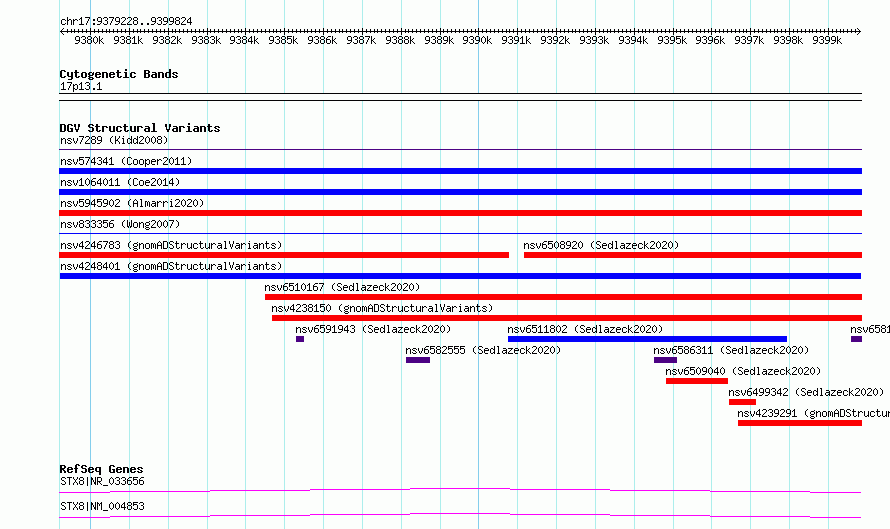The image size is (890, 529).
Task: Click the STX8 NR_033656 magenta gene line
Action: coord(460,490)
